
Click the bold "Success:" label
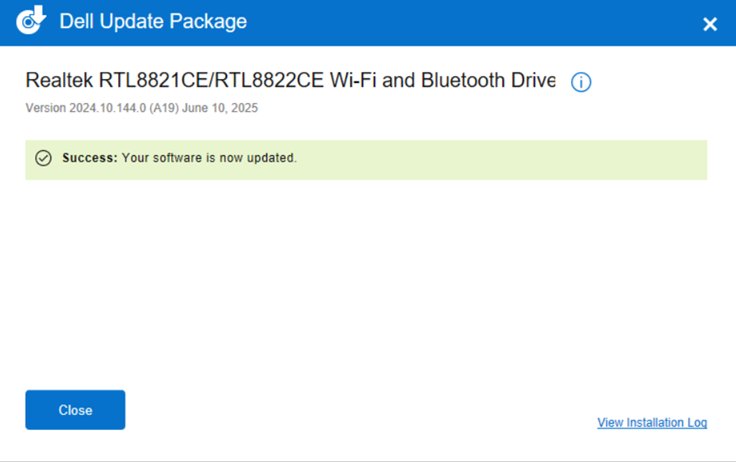(90, 158)
